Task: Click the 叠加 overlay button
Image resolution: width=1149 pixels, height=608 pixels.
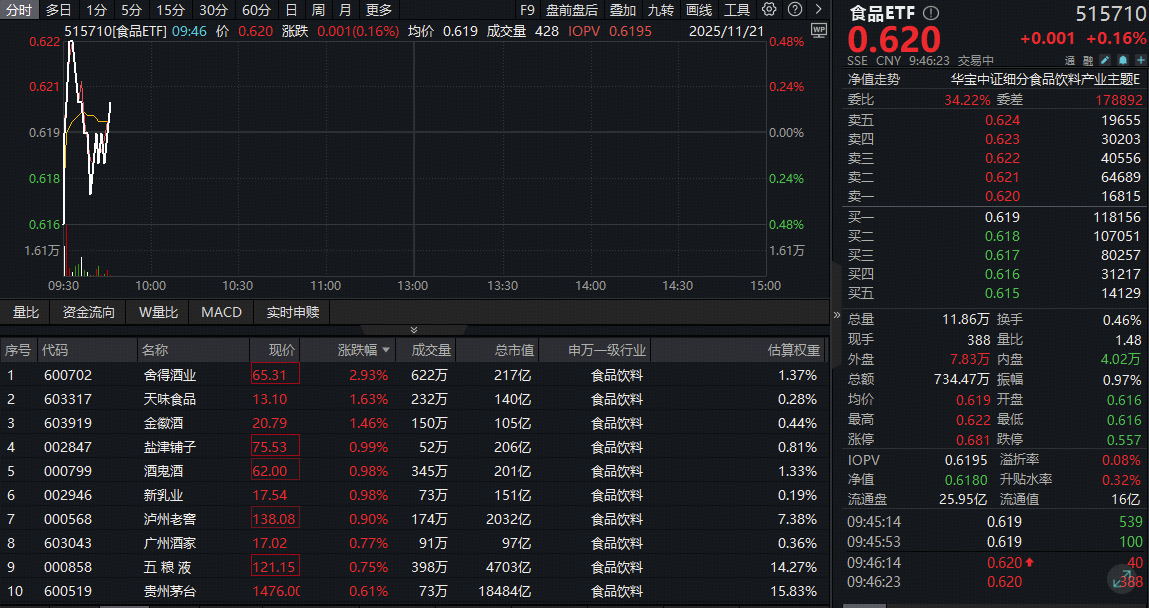Action: (623, 10)
